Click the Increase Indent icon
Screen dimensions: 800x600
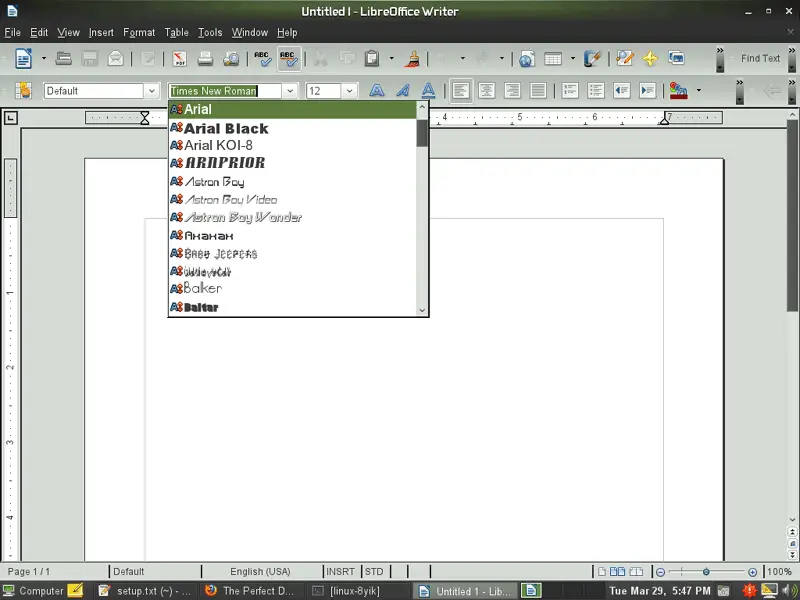pos(647,91)
